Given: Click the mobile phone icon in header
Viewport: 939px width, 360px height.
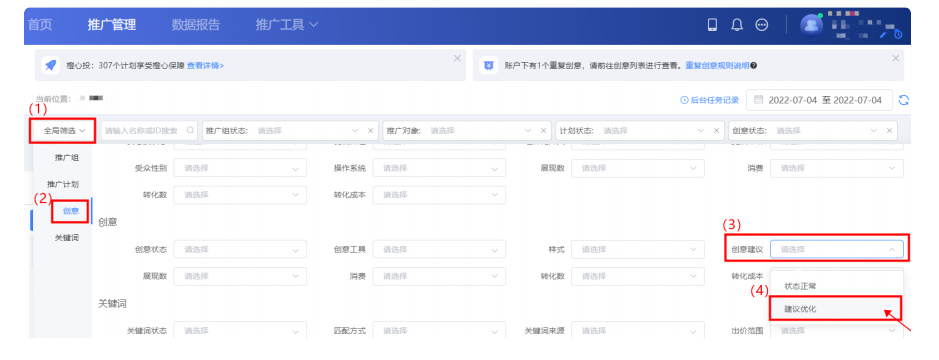Looking at the screenshot, I should coord(712,25).
